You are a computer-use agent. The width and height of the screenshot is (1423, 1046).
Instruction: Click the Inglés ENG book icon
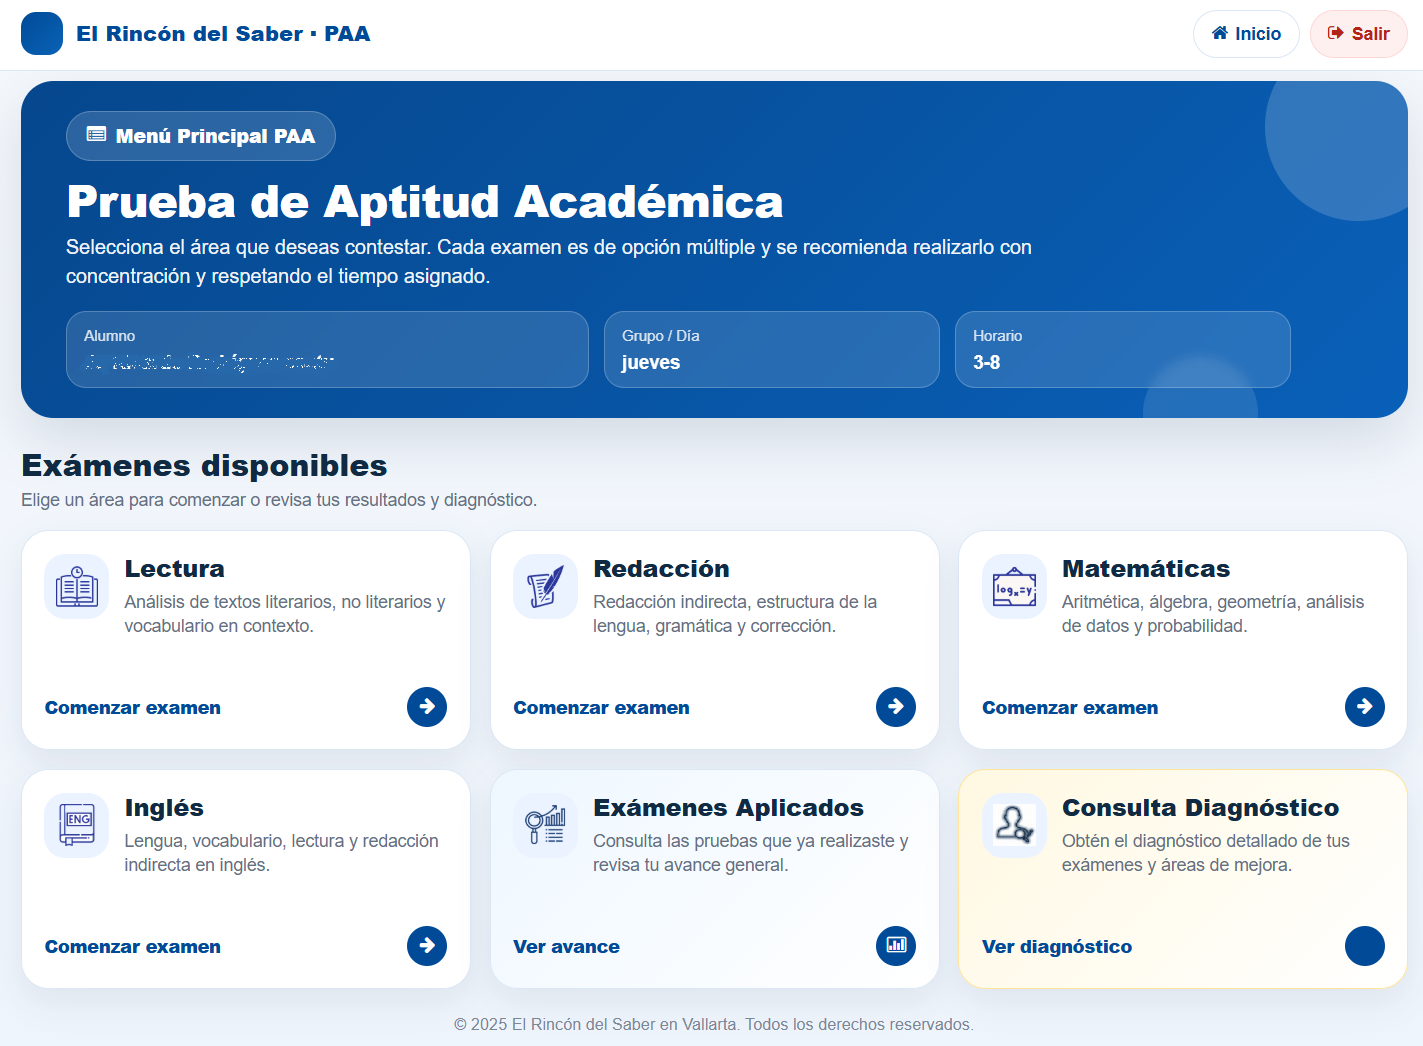pos(77,826)
